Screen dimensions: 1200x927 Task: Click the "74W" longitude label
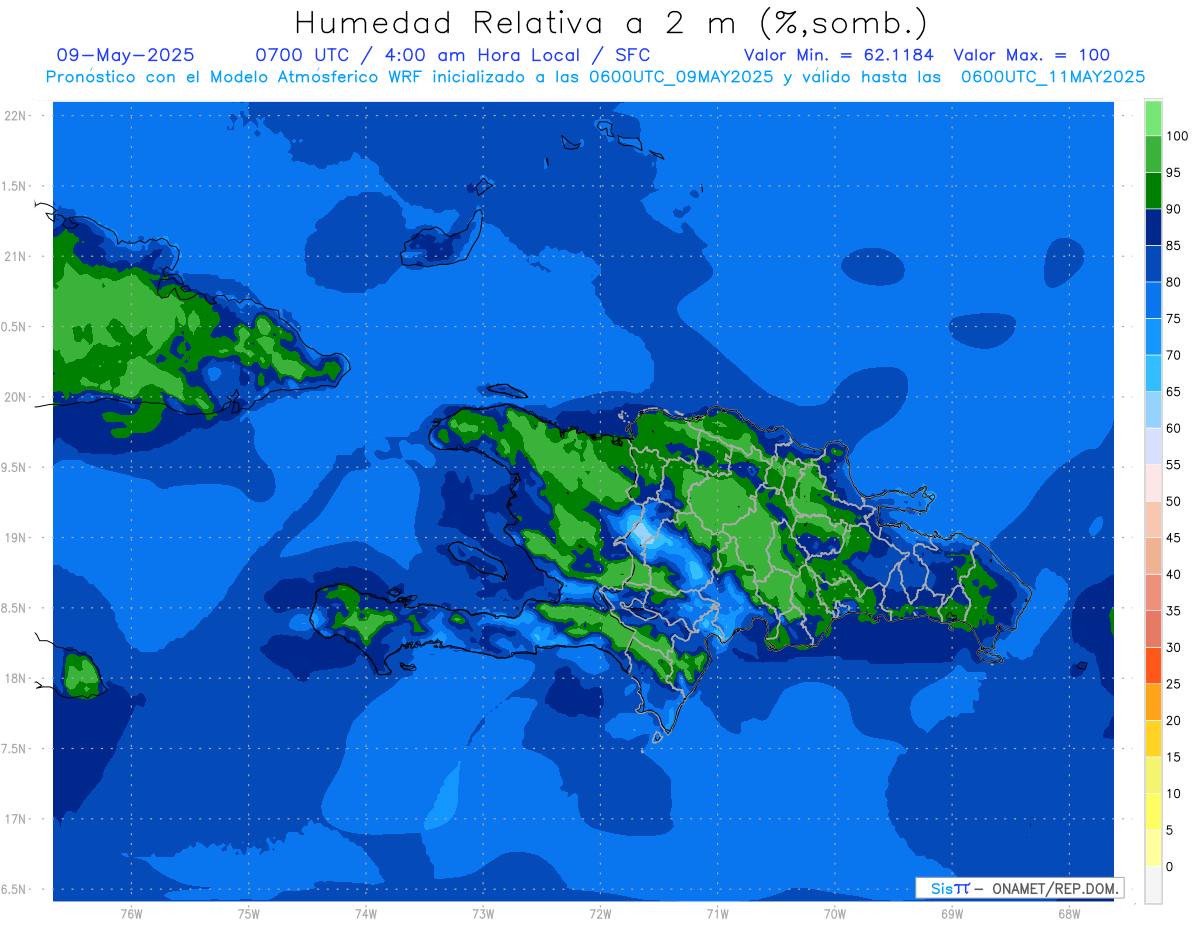[x=366, y=914]
